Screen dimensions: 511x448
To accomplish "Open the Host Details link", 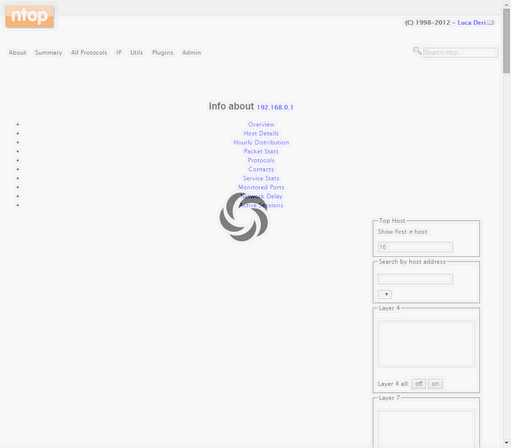I will pos(261,133).
